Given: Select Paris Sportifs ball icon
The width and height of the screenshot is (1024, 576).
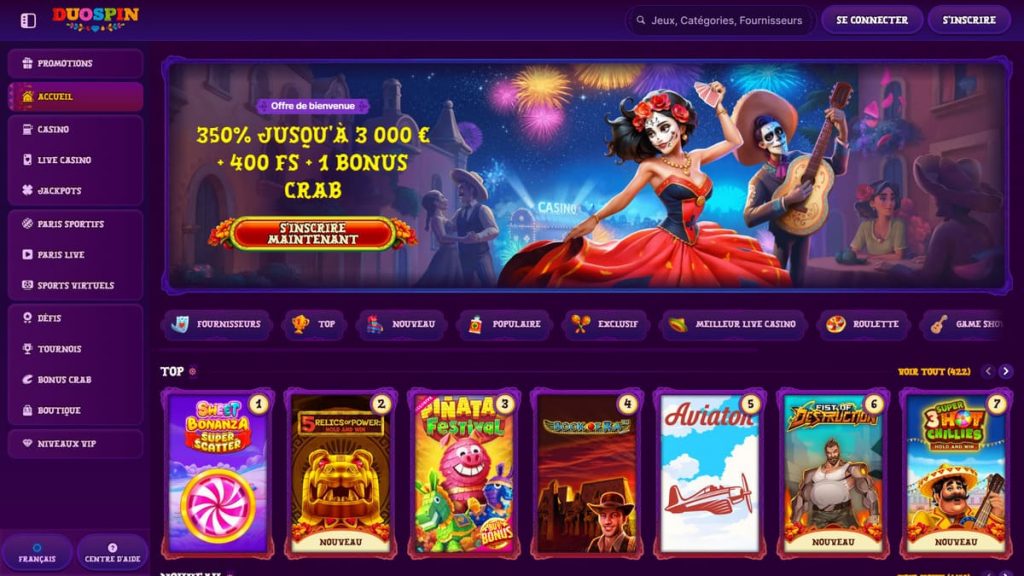Looking at the screenshot, I should [x=27, y=223].
